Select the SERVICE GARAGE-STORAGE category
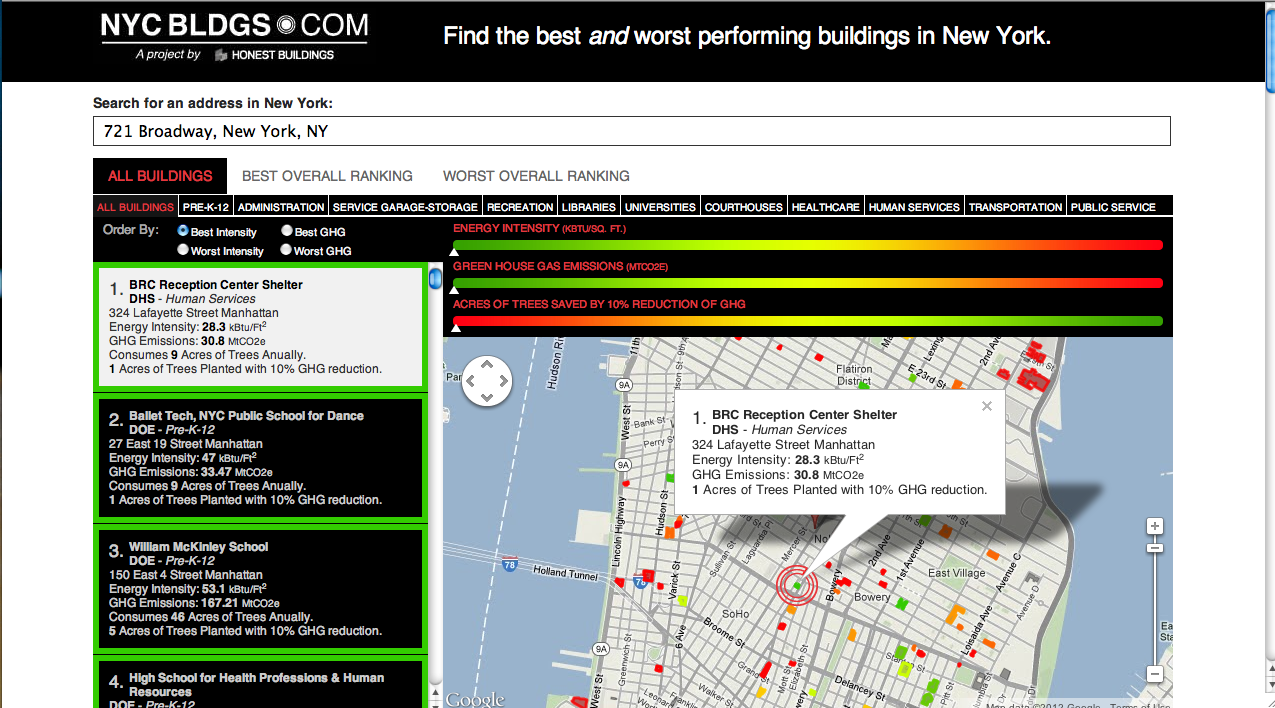Image resolution: width=1275 pixels, height=708 pixels. 405,207
